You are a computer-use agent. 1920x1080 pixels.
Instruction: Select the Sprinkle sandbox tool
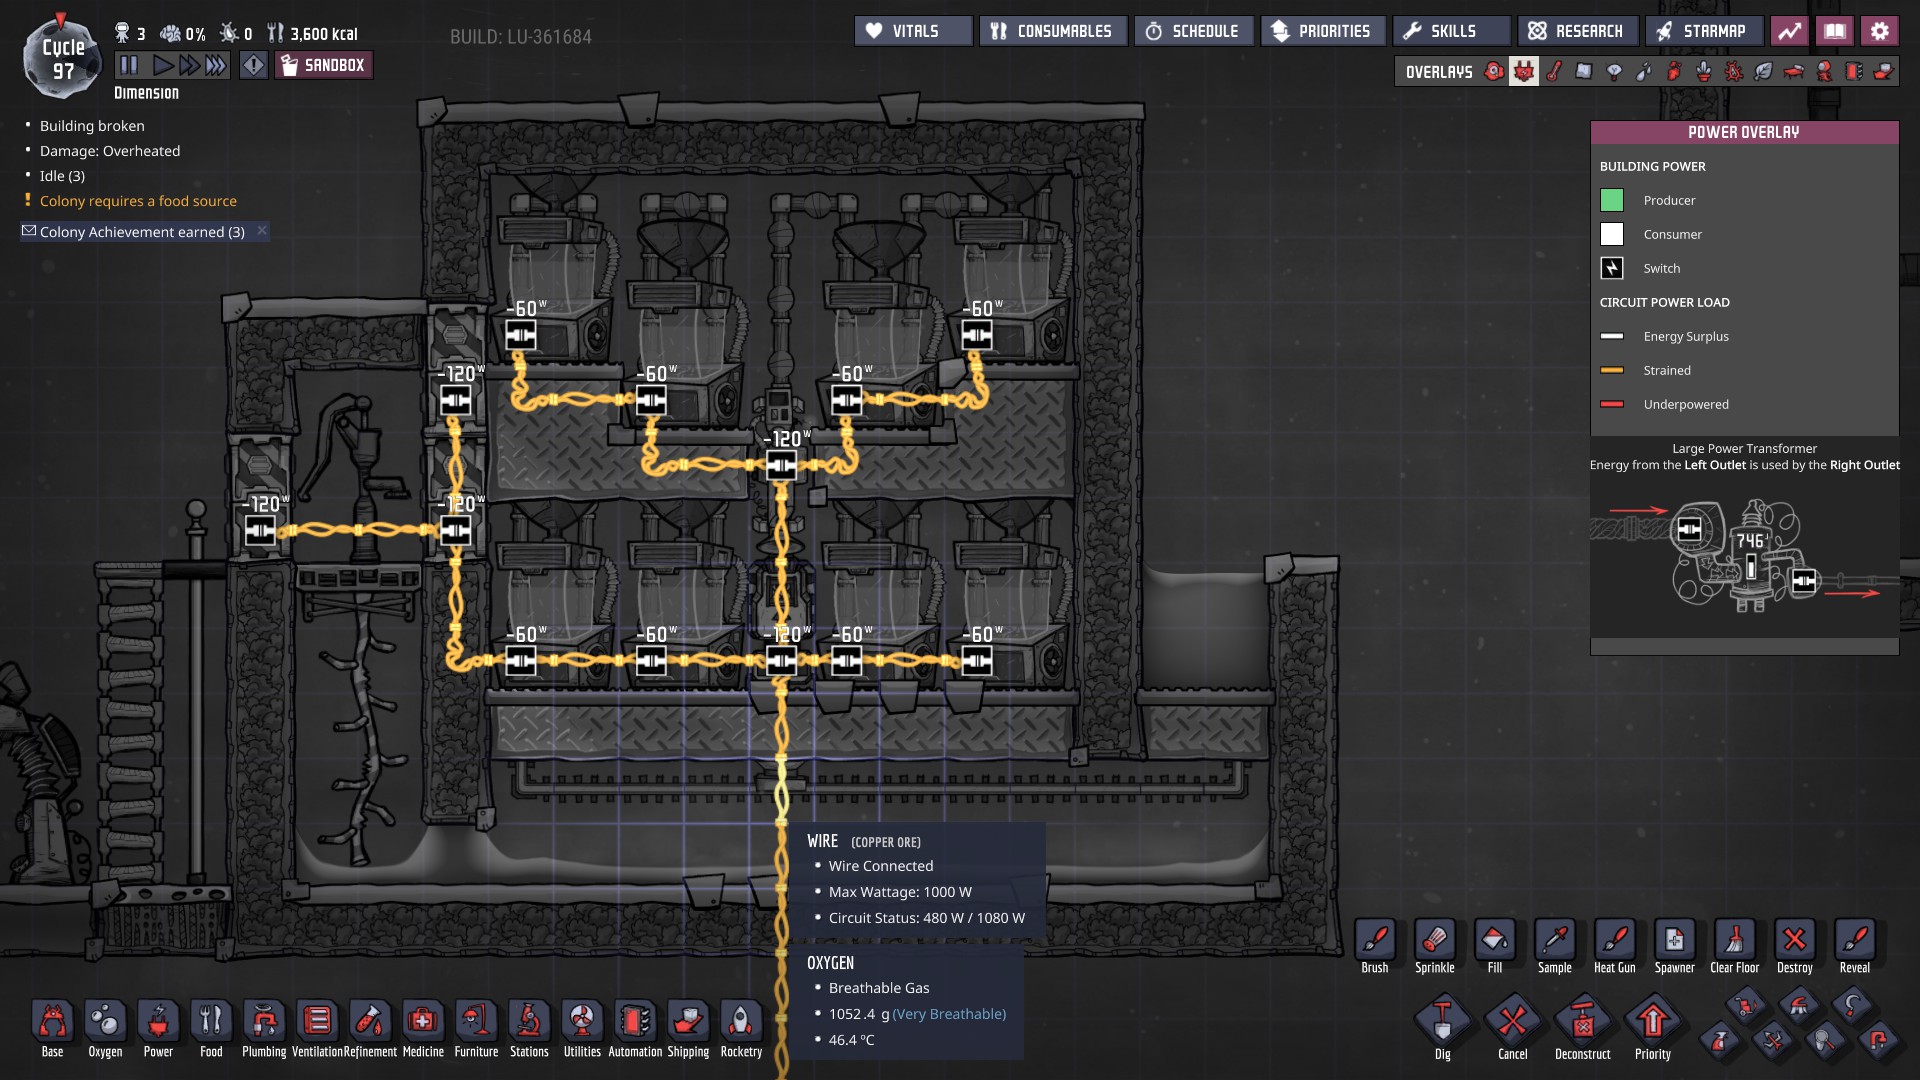click(x=1434, y=941)
